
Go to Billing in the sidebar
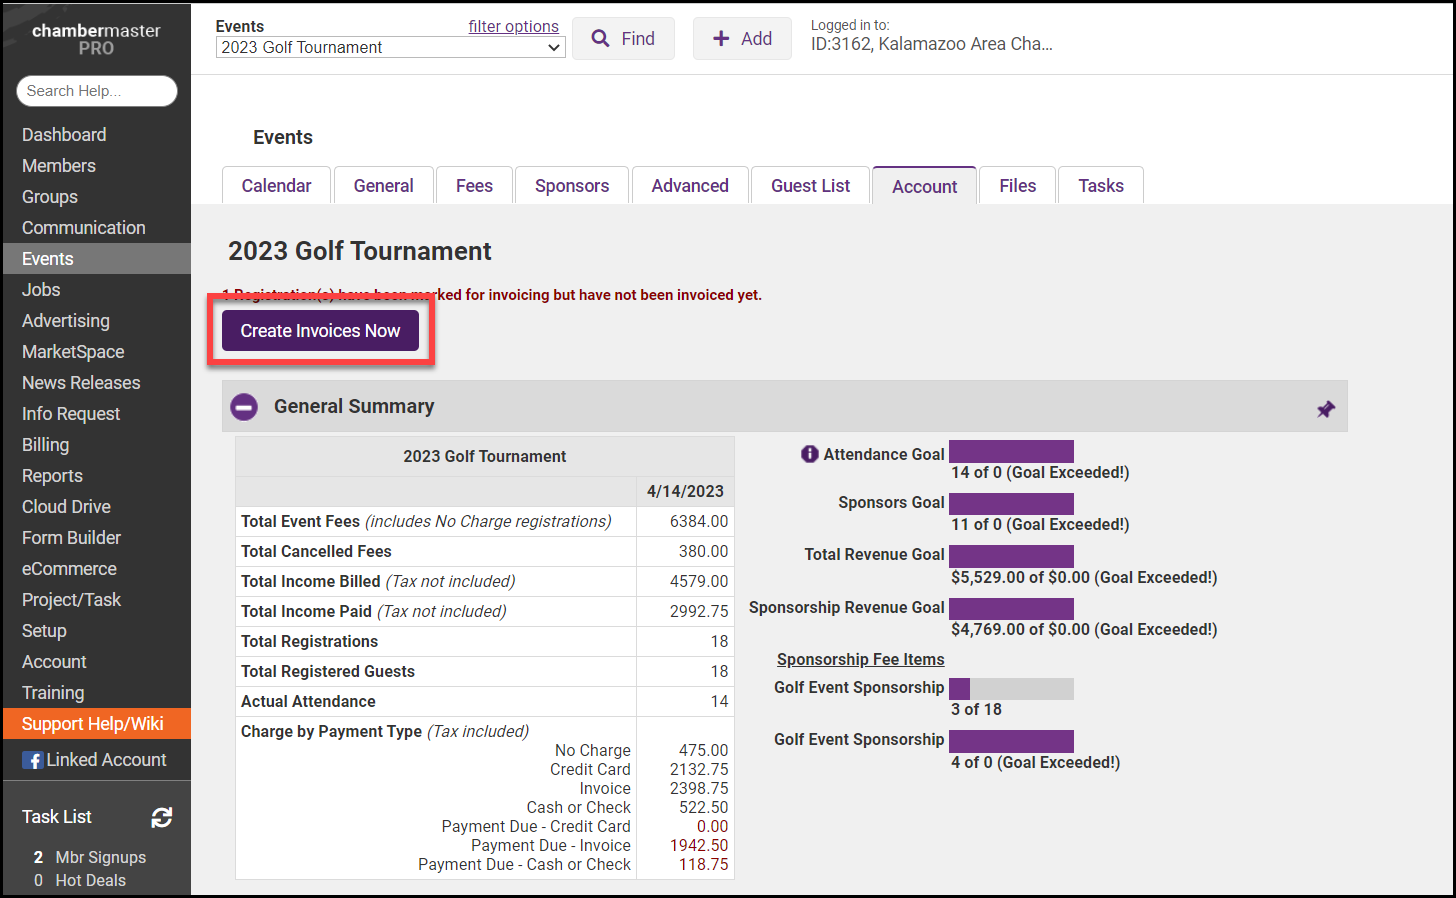click(46, 445)
